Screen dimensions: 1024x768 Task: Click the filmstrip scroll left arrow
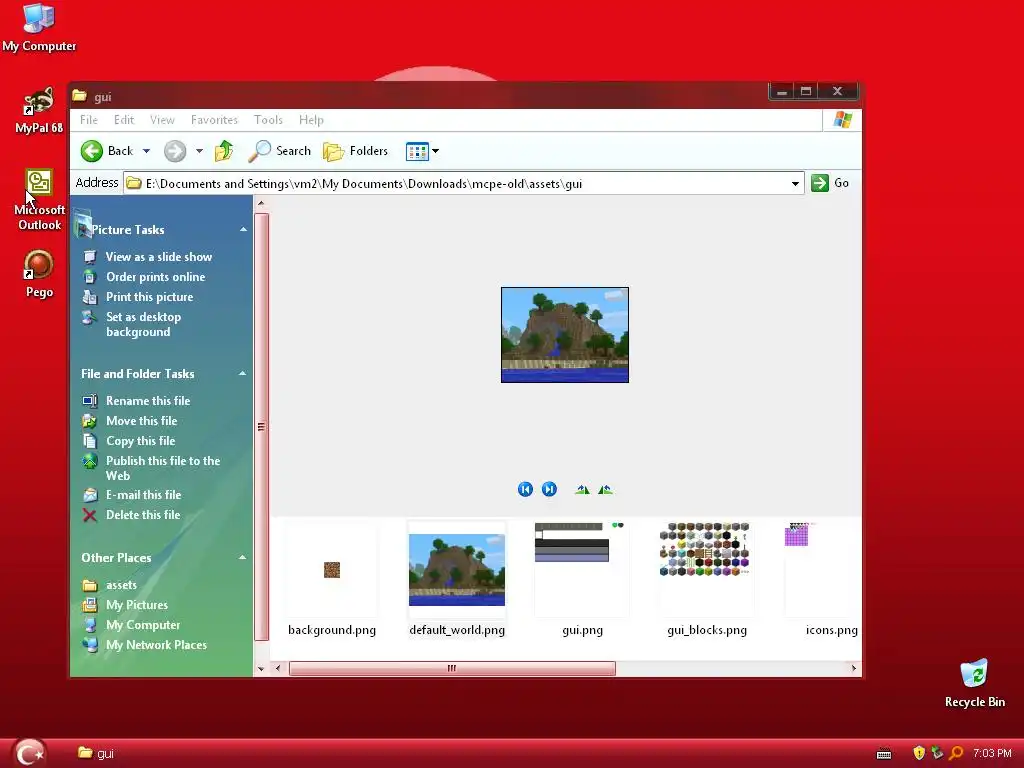(x=278, y=668)
